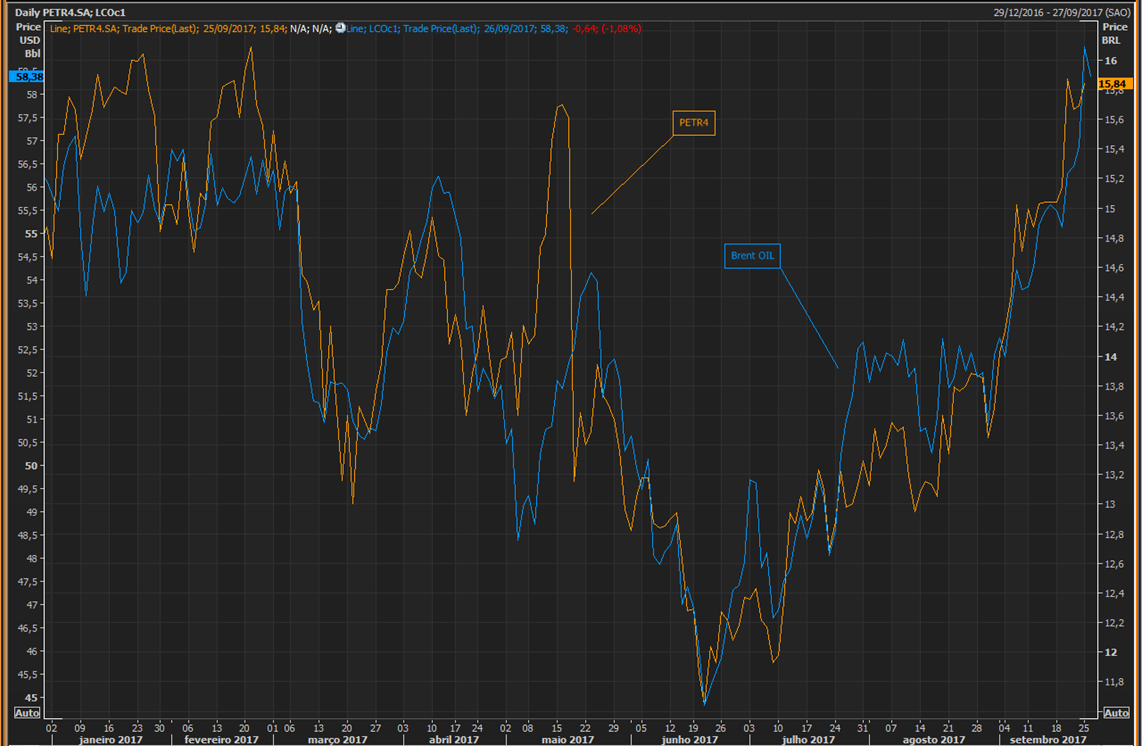The width and height of the screenshot is (1142, 746).
Task: Click março 2017 on the time axis
Action: point(339,739)
